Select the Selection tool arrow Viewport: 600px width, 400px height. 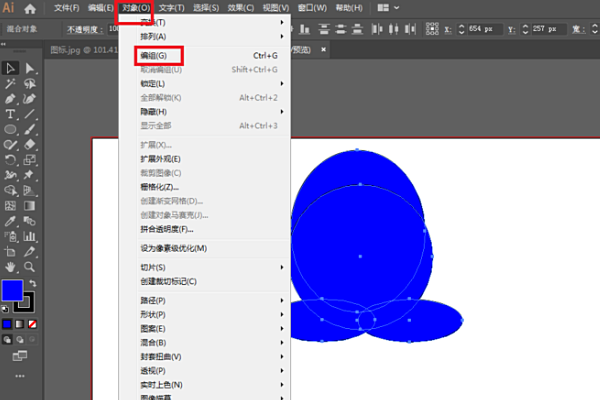tap(10, 68)
